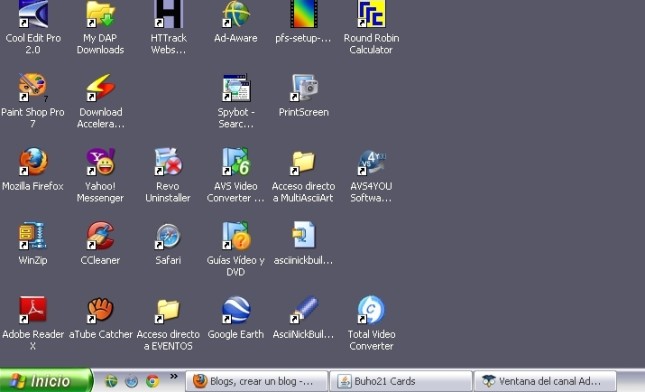This screenshot has height=392, width=645.
Task: Open AVS Video Converter 6 icon
Action: coord(236,162)
